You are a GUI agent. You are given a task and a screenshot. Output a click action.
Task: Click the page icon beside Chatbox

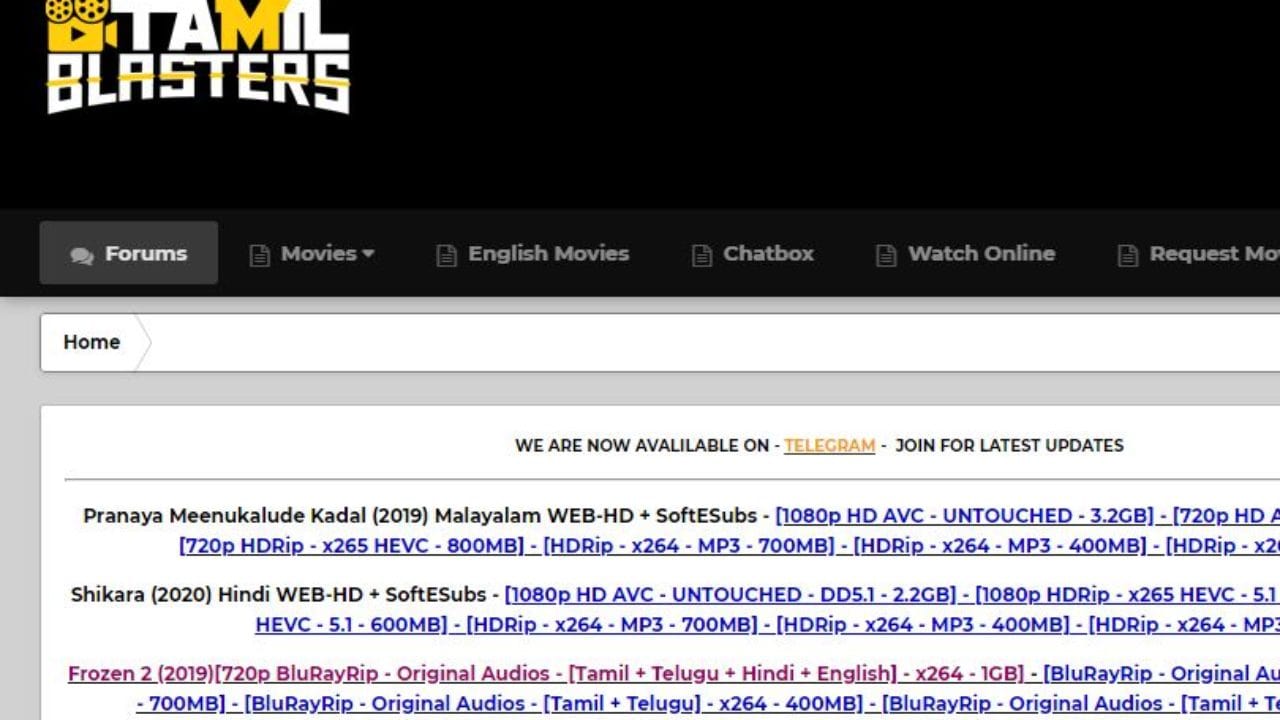pos(702,255)
